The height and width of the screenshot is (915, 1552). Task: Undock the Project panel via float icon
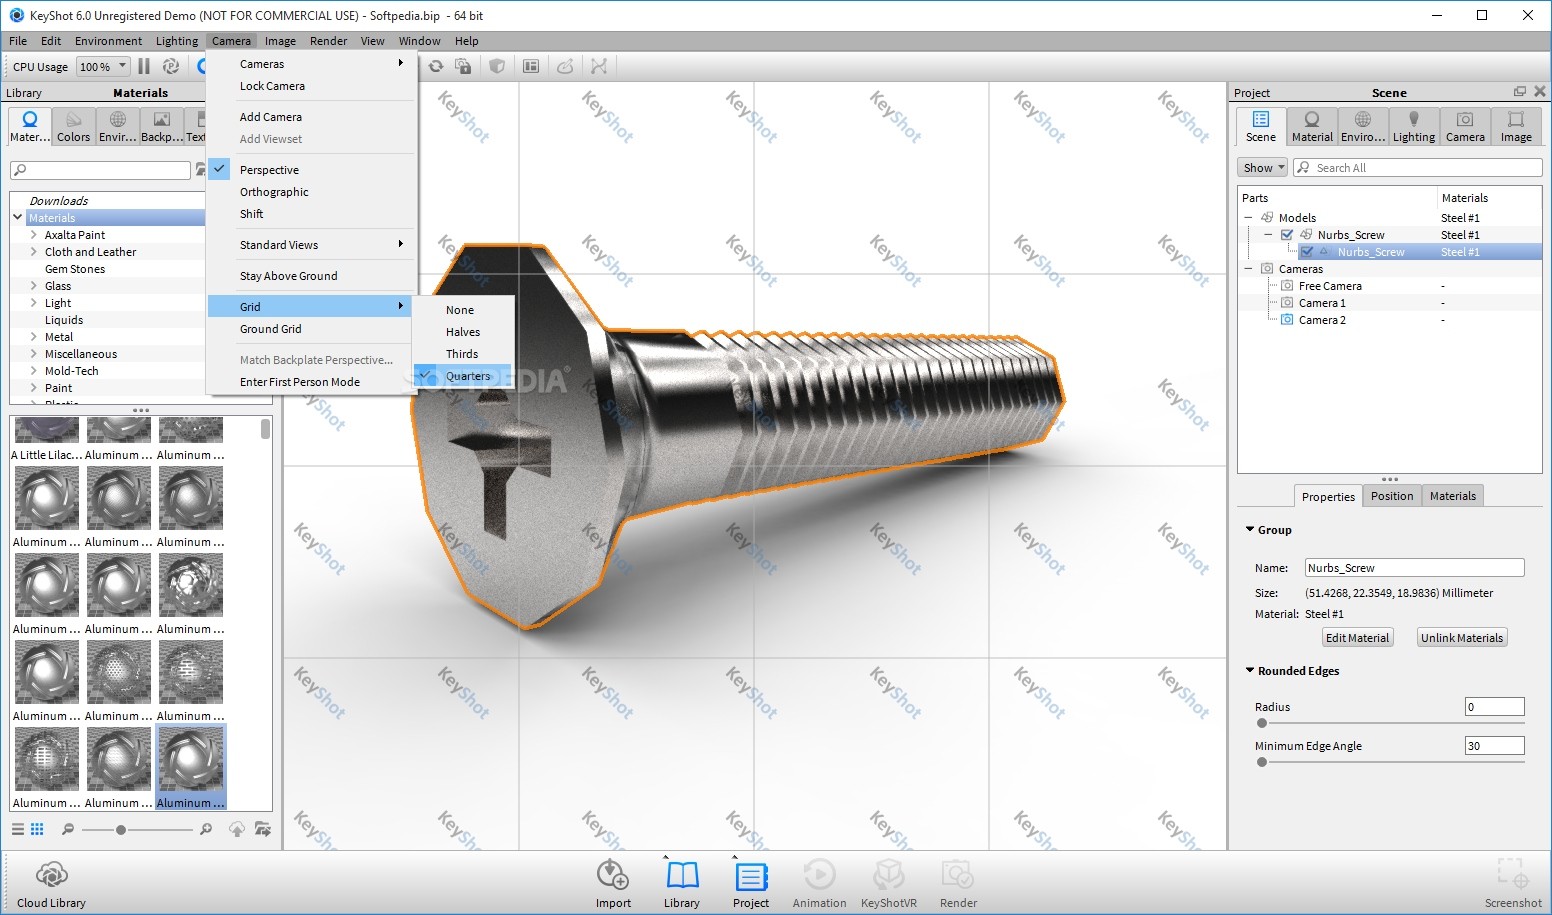click(x=1520, y=92)
